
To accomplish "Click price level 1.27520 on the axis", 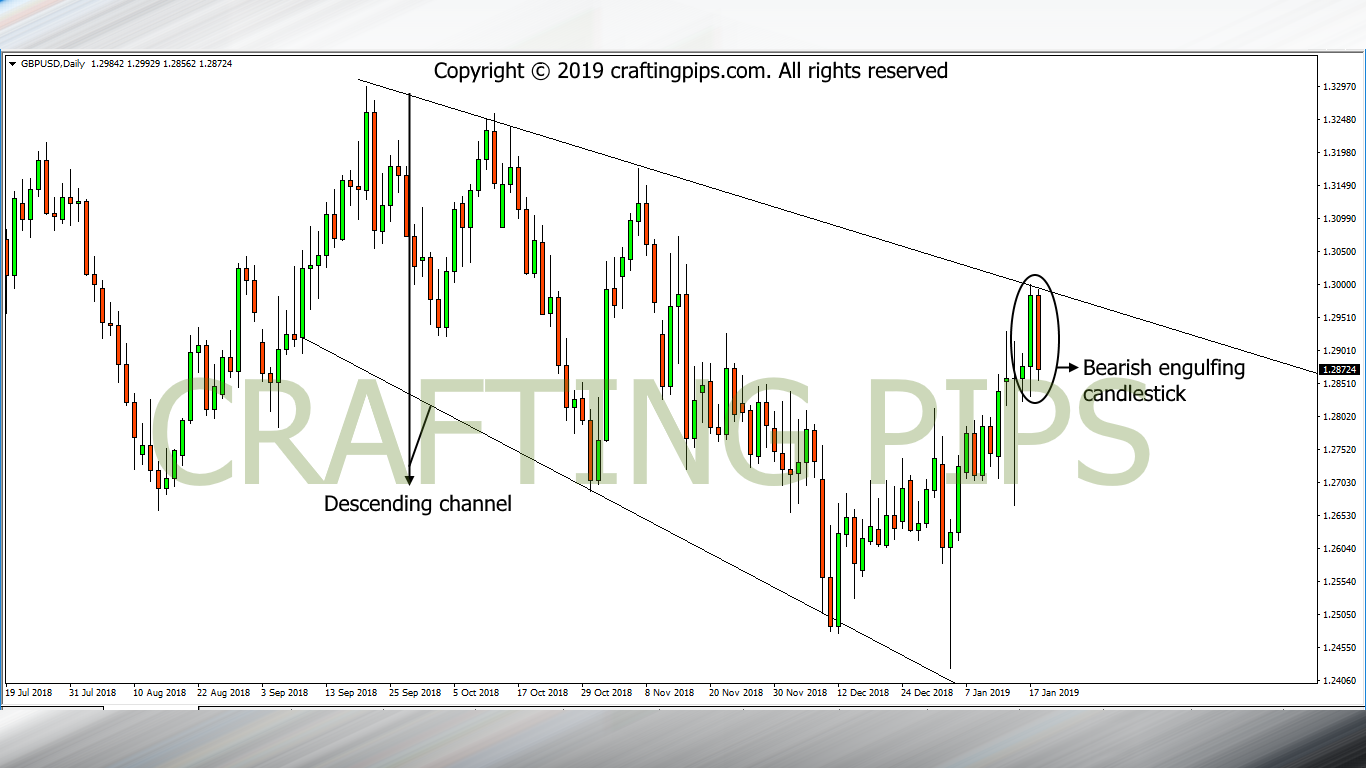I will click(x=1338, y=450).
